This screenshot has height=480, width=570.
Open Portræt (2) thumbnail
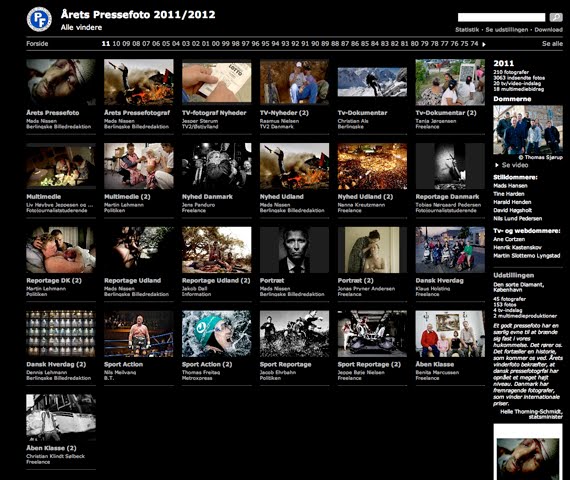coord(372,250)
